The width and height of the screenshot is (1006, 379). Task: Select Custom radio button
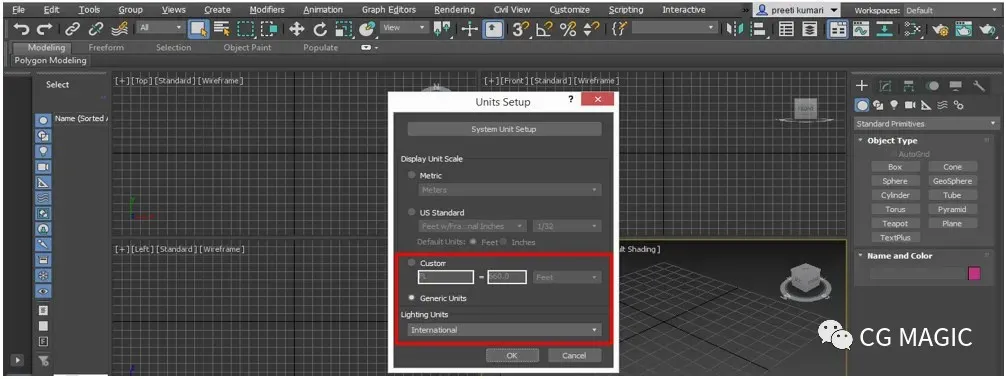[x=411, y=263]
